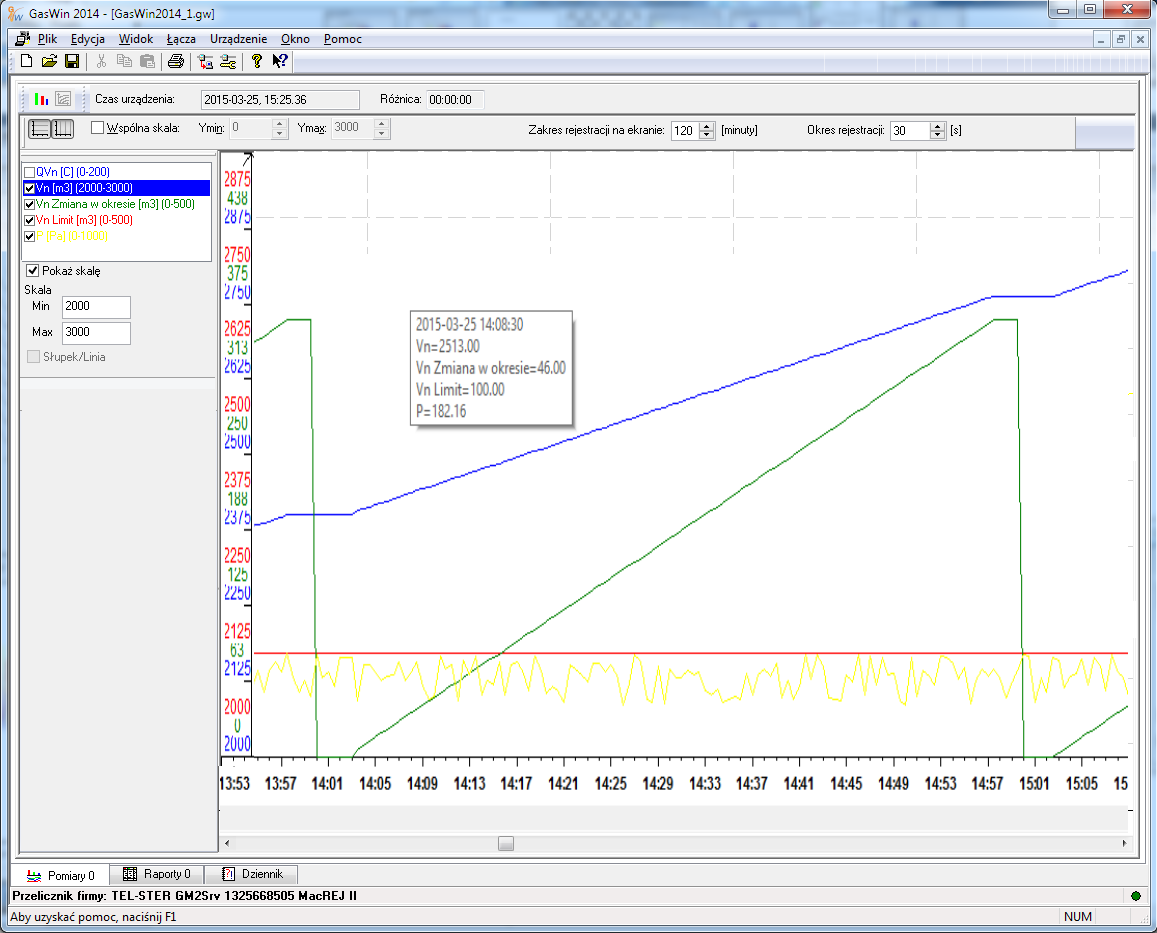Decrease Ymin with the down arrow
The width and height of the screenshot is (1157, 933).
[280, 134]
